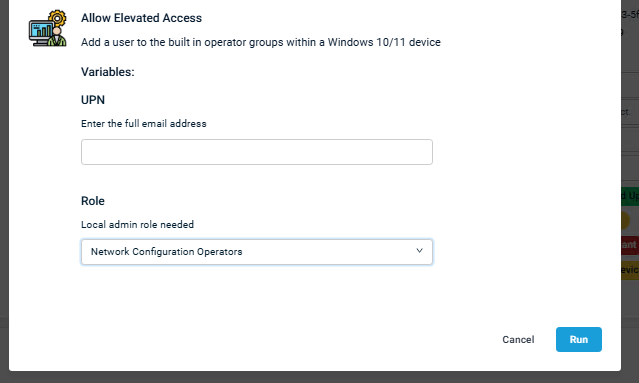This screenshot has height=383, width=639.
Task: Click the Allow Elevated Access computer-user icon
Action: click(x=48, y=29)
